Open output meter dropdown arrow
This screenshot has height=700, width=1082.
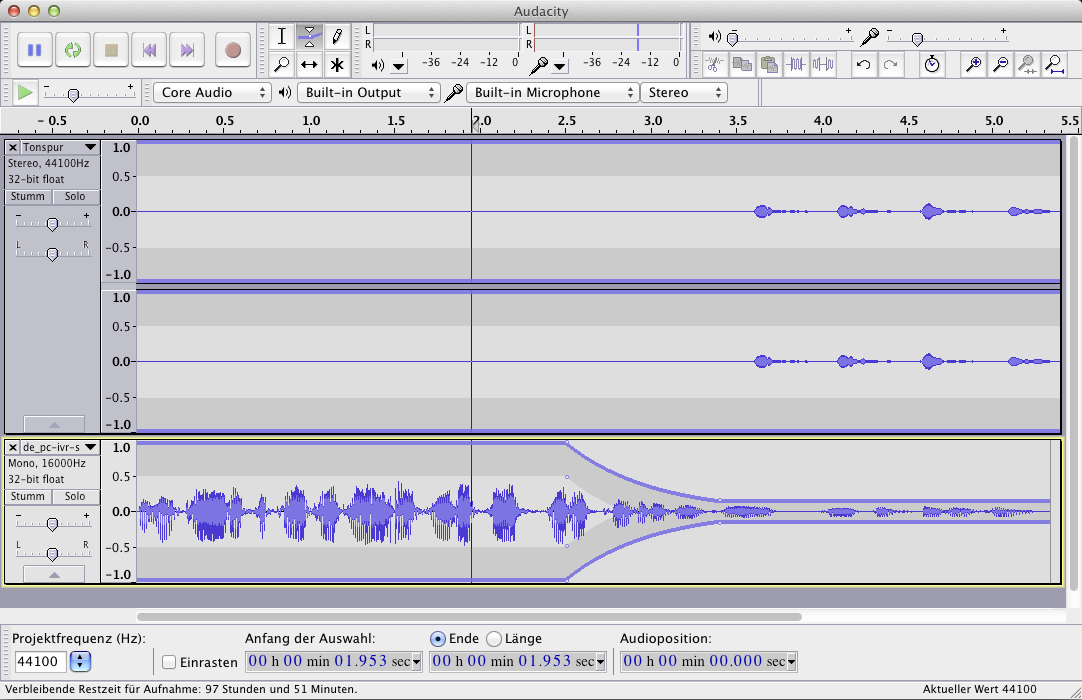(x=399, y=66)
